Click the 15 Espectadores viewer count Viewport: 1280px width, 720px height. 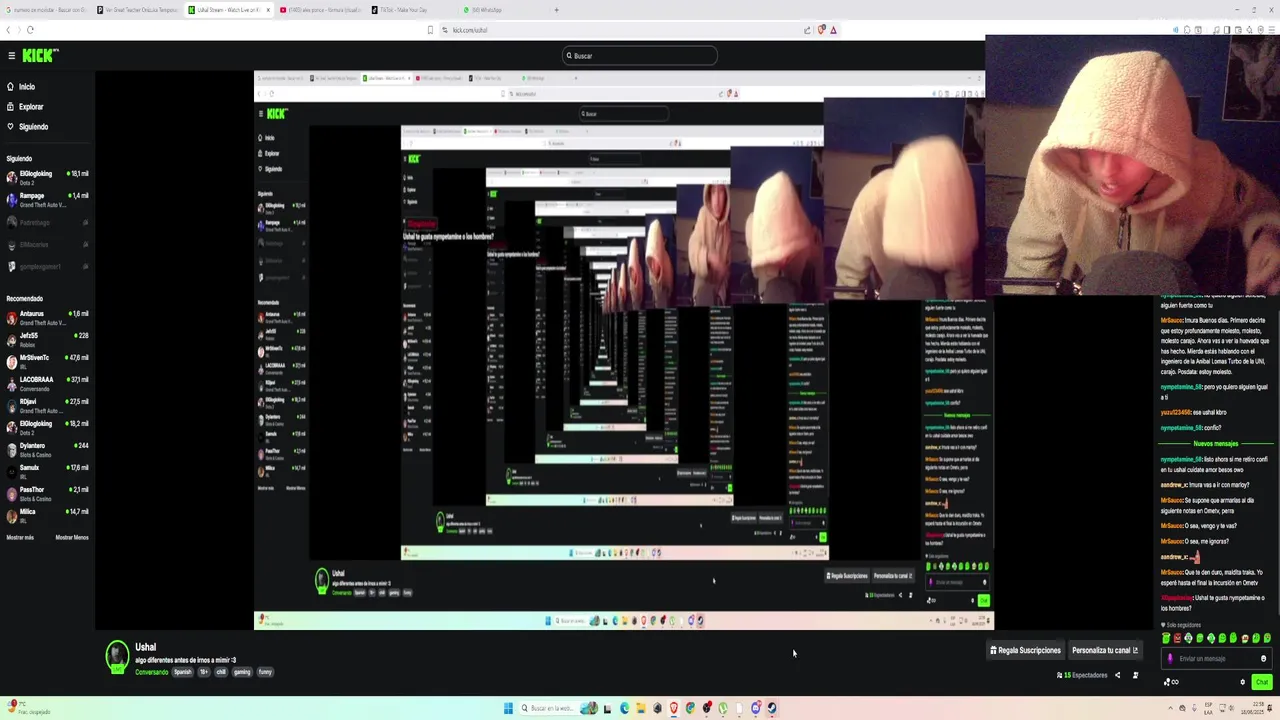(1083, 675)
